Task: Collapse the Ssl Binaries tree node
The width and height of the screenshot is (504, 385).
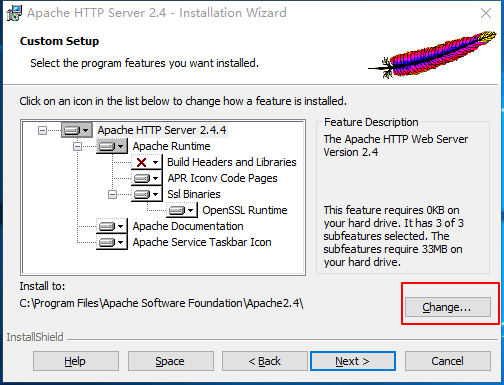Action: (x=112, y=194)
